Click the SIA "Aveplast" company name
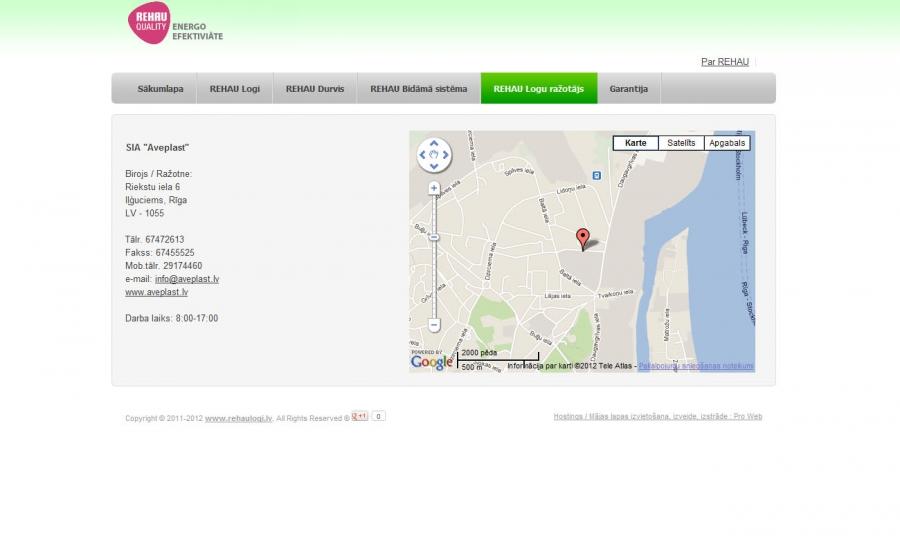900x553 pixels. pos(157,148)
